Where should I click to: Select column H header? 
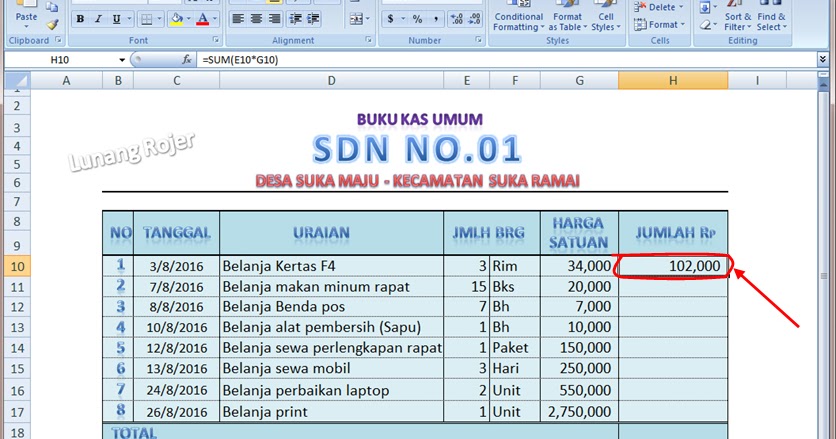coord(673,81)
